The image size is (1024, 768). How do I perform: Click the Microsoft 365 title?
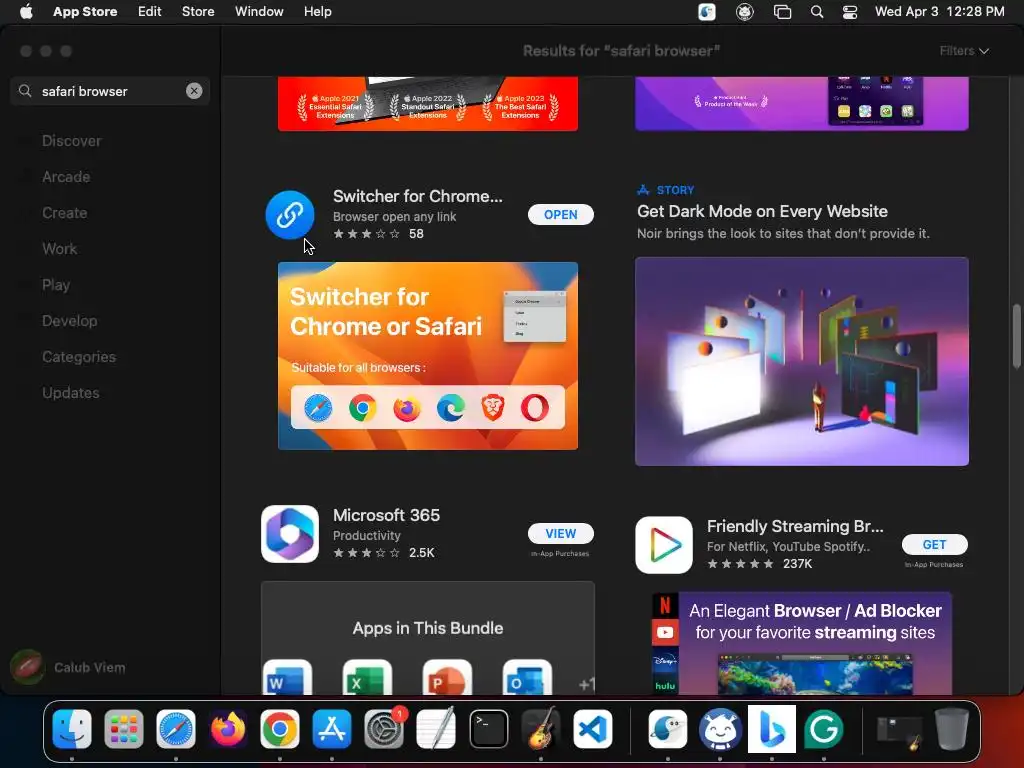coord(386,515)
